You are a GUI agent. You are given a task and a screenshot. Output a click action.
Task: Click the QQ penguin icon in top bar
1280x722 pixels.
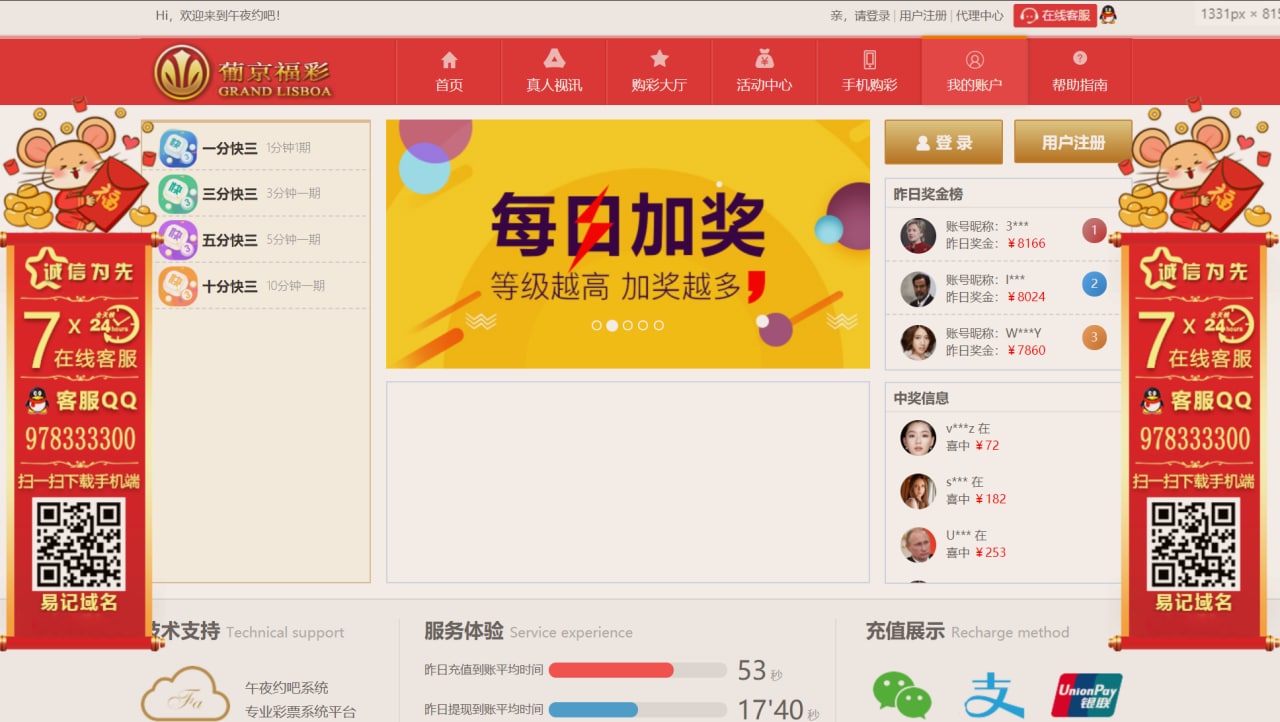point(1108,15)
